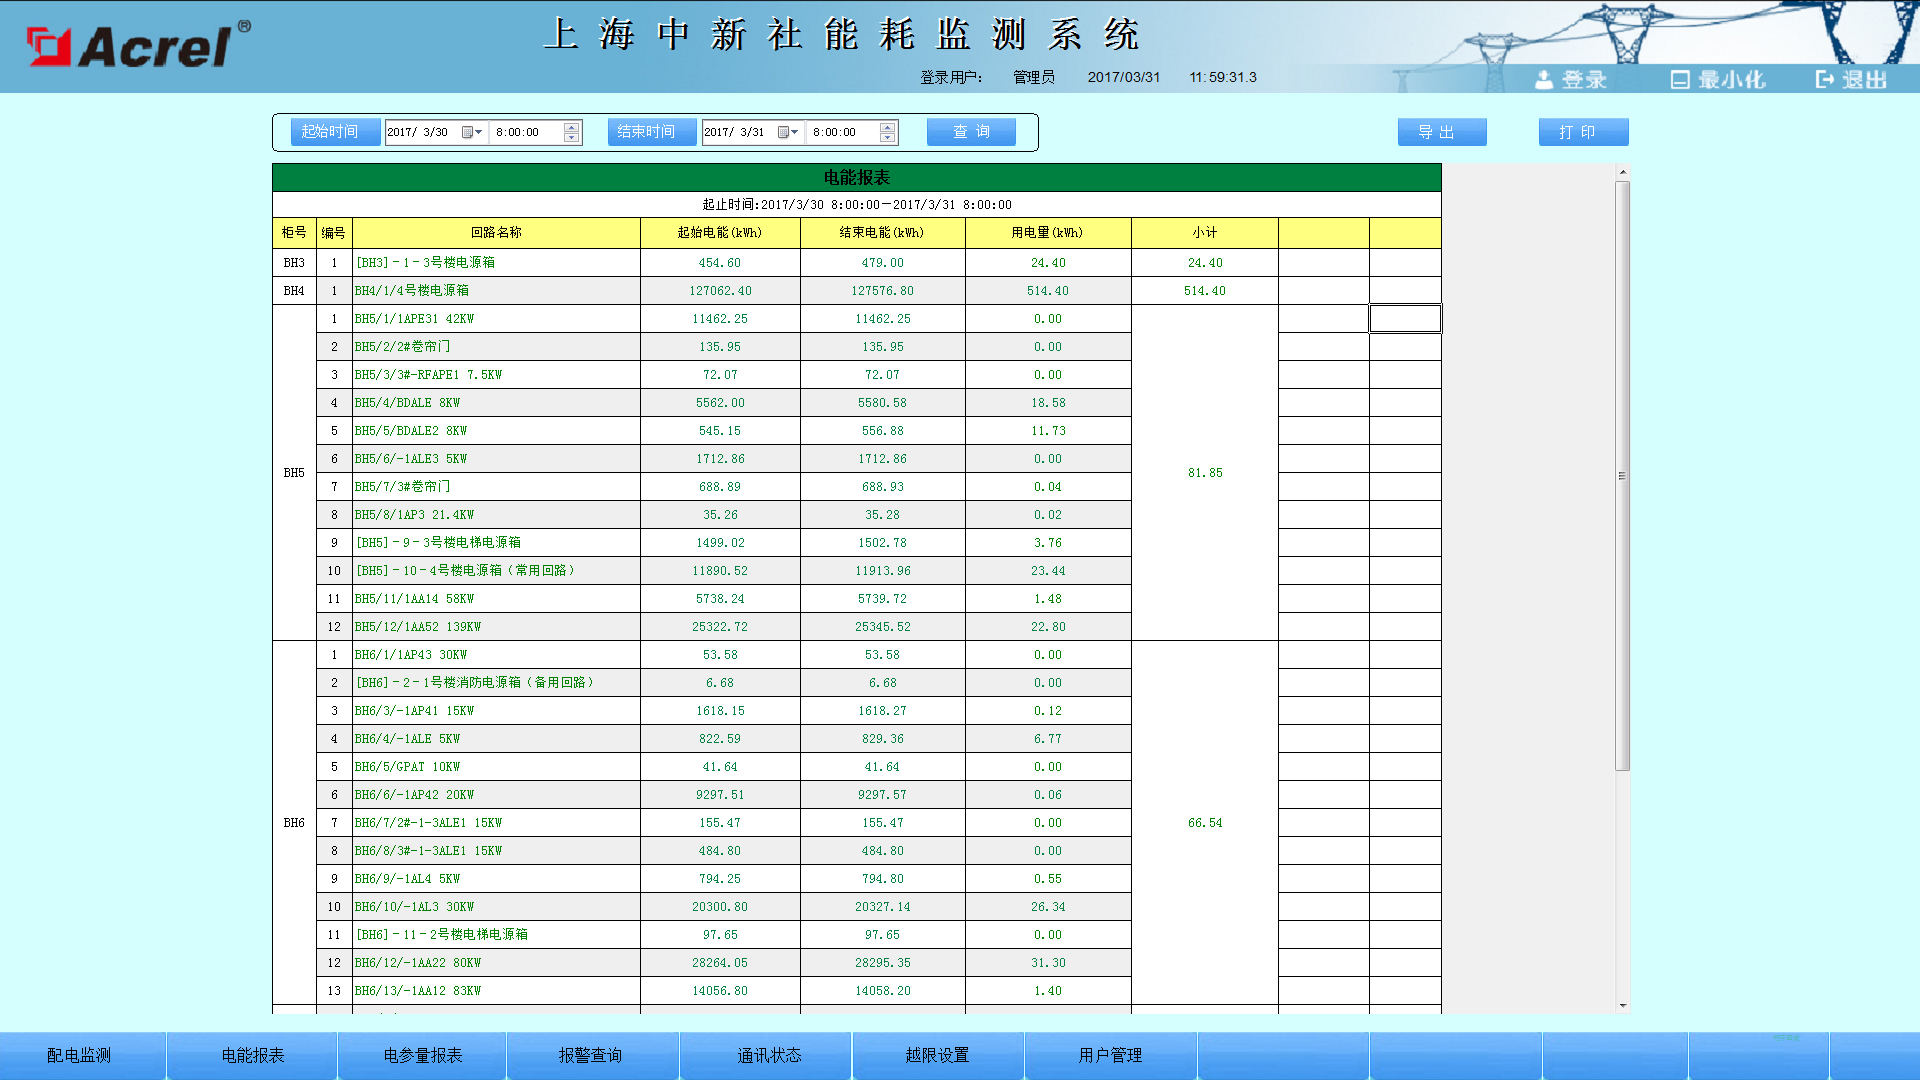
Task: Click the 最小化 minimize icon in header
Action: (x=1680, y=80)
